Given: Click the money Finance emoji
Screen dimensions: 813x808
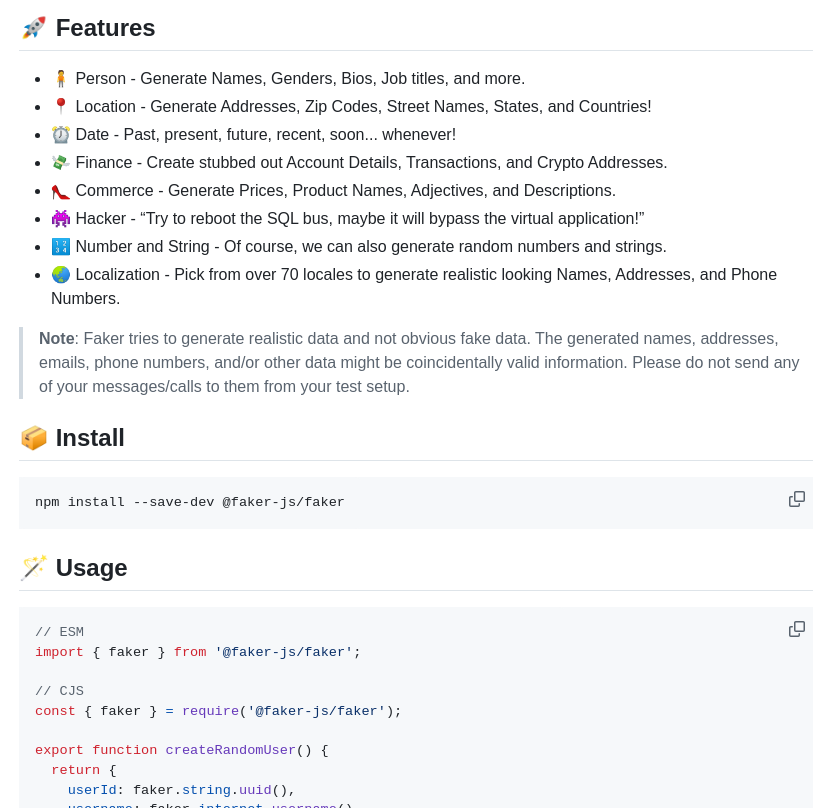Looking at the screenshot, I should (61, 163).
